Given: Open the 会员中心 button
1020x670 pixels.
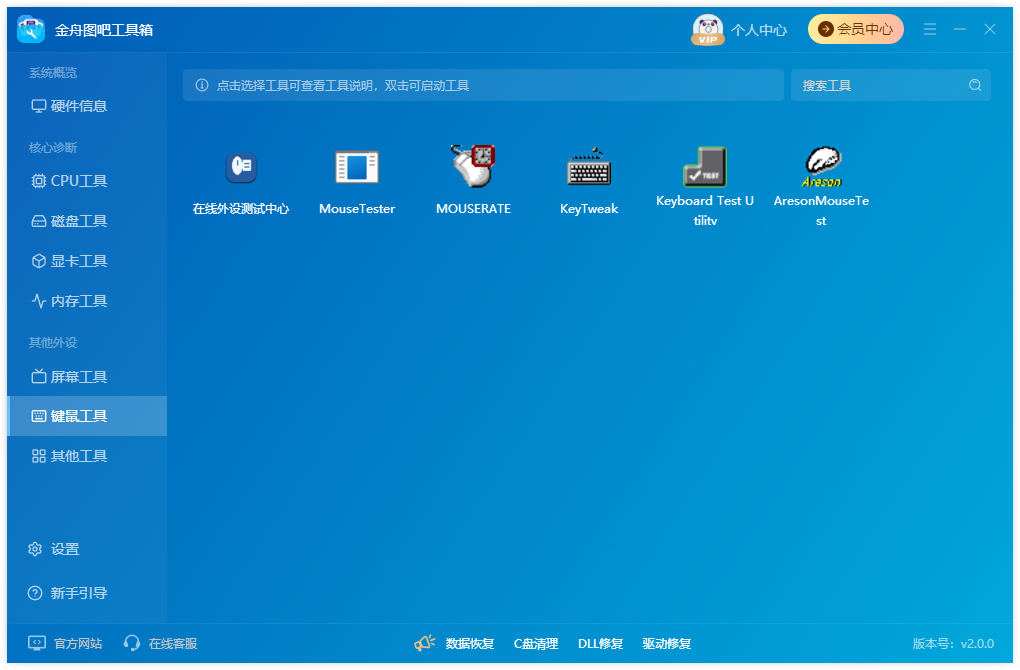Looking at the screenshot, I should (855, 29).
